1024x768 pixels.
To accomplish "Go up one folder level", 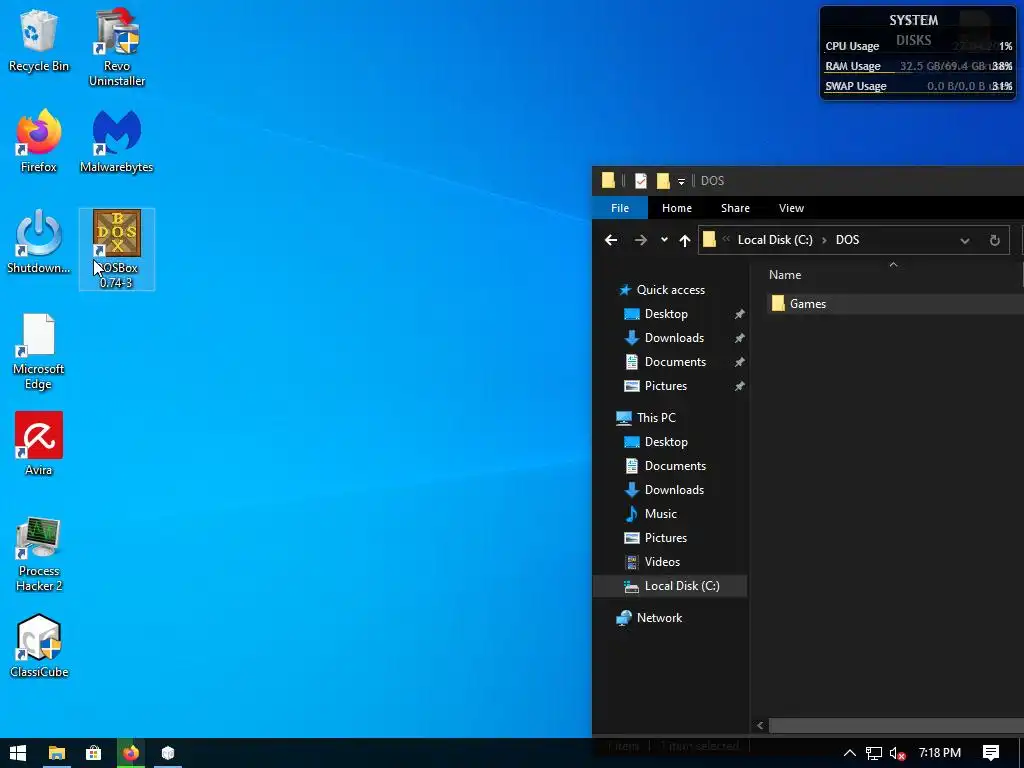I will point(684,240).
